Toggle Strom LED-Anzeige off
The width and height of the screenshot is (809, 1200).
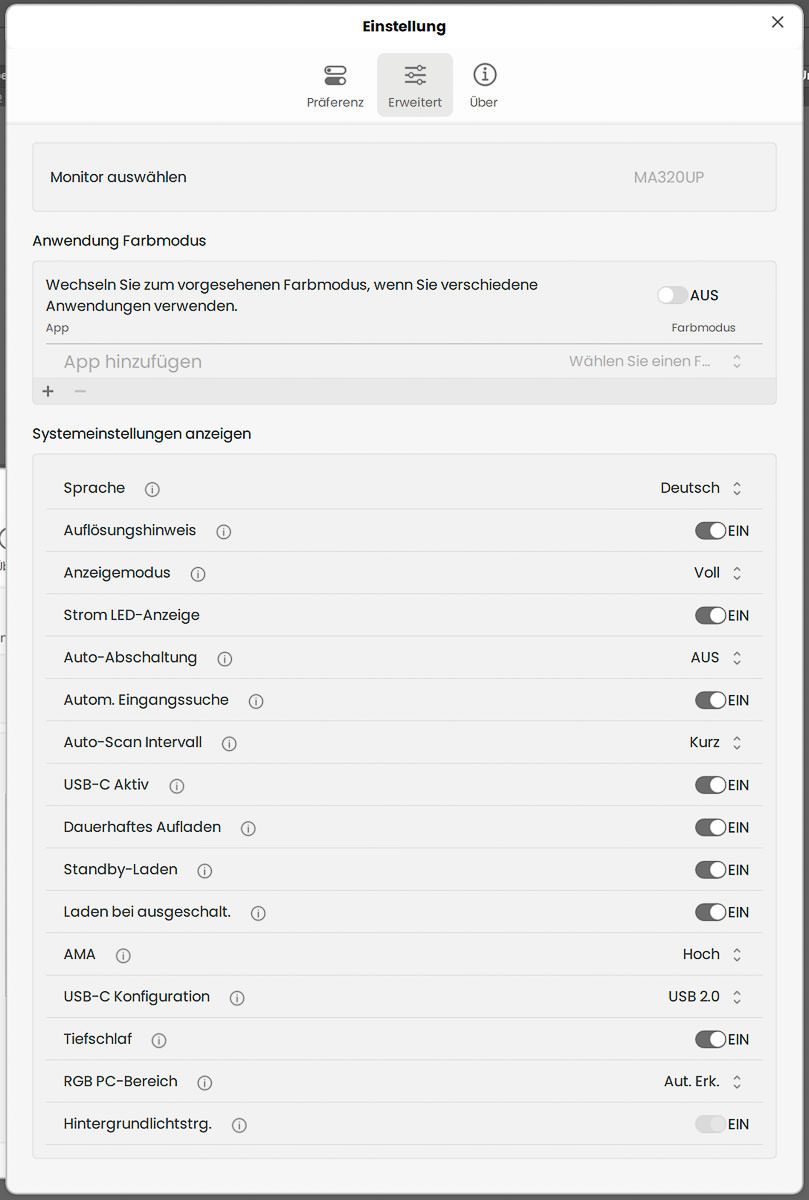coord(710,616)
